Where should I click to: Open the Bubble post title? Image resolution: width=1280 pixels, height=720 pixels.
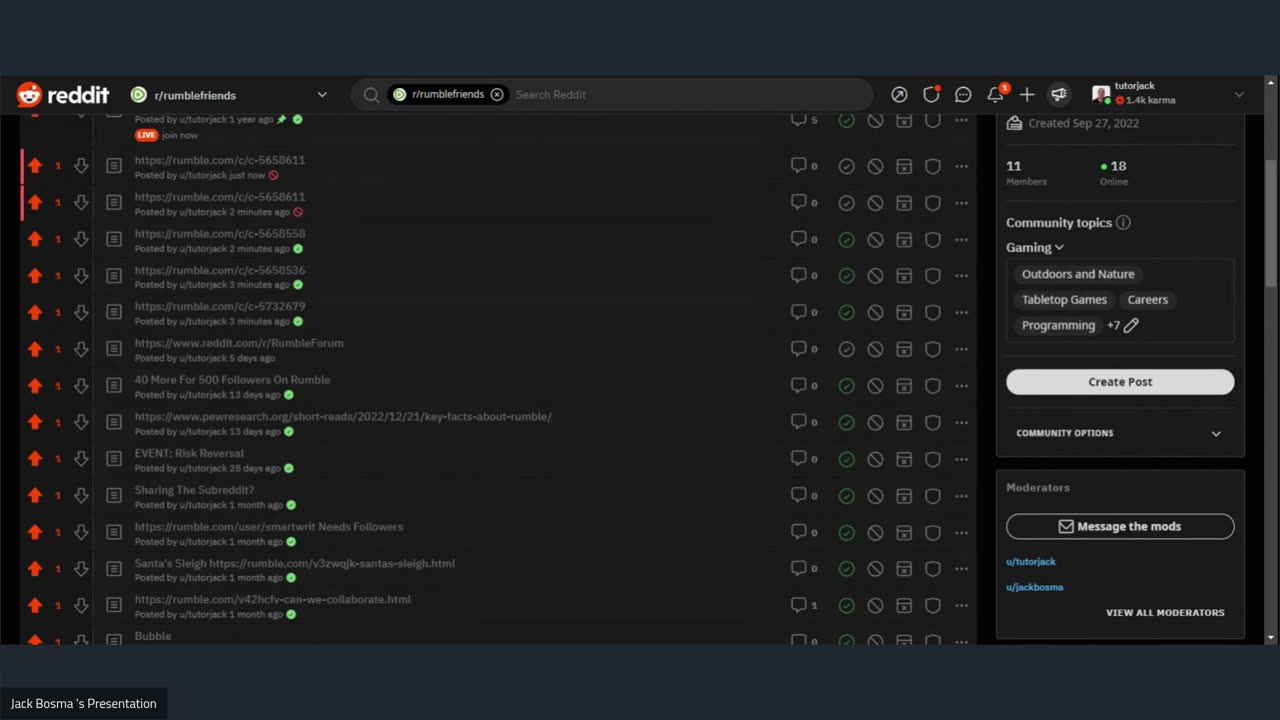click(x=153, y=636)
